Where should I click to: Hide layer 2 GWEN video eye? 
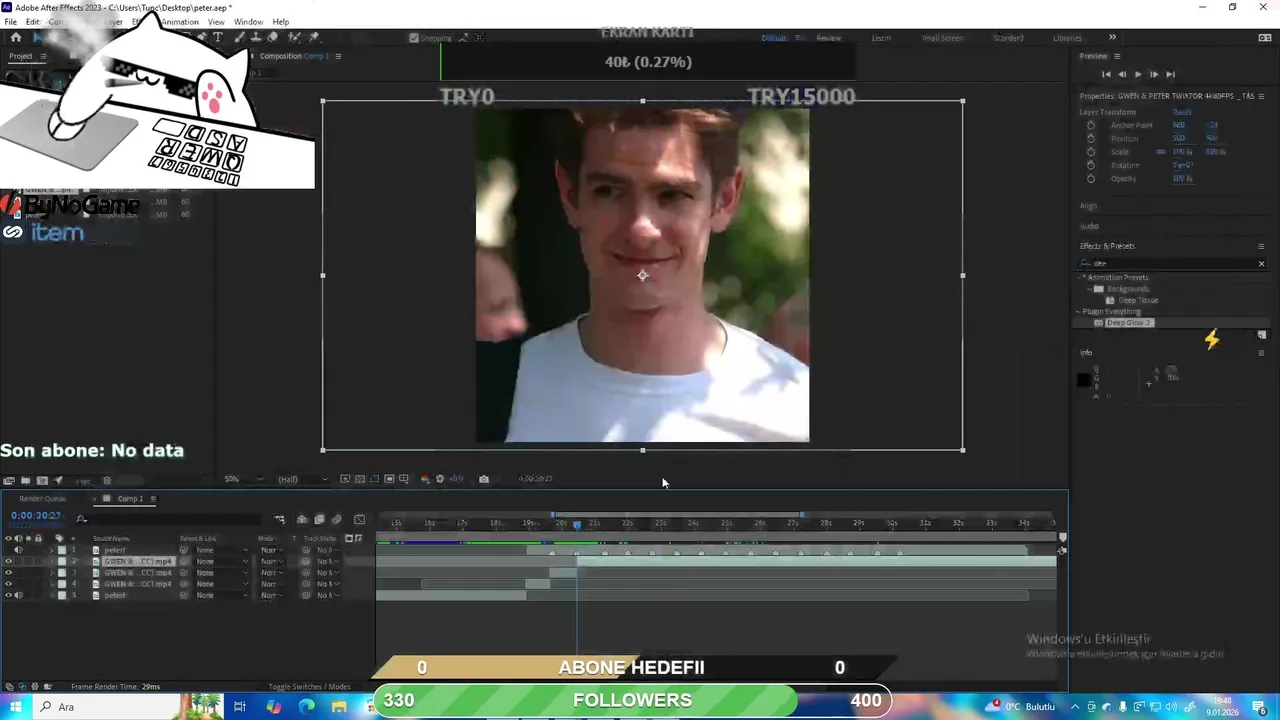8,562
